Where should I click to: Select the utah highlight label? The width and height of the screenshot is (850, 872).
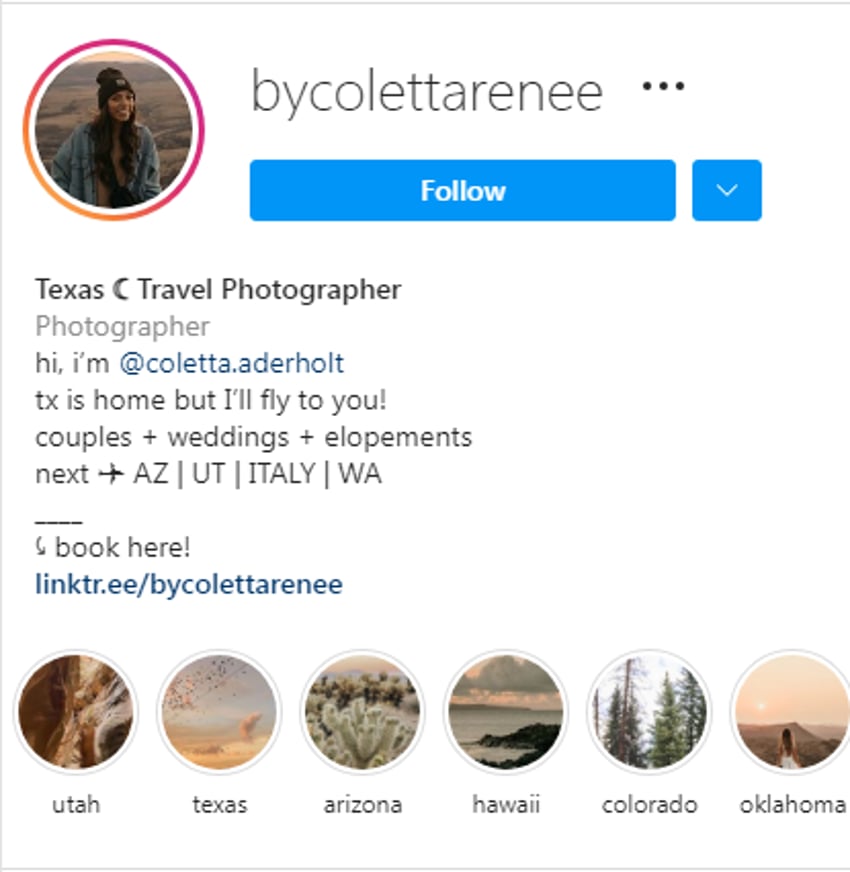pyautogui.click(x=77, y=803)
